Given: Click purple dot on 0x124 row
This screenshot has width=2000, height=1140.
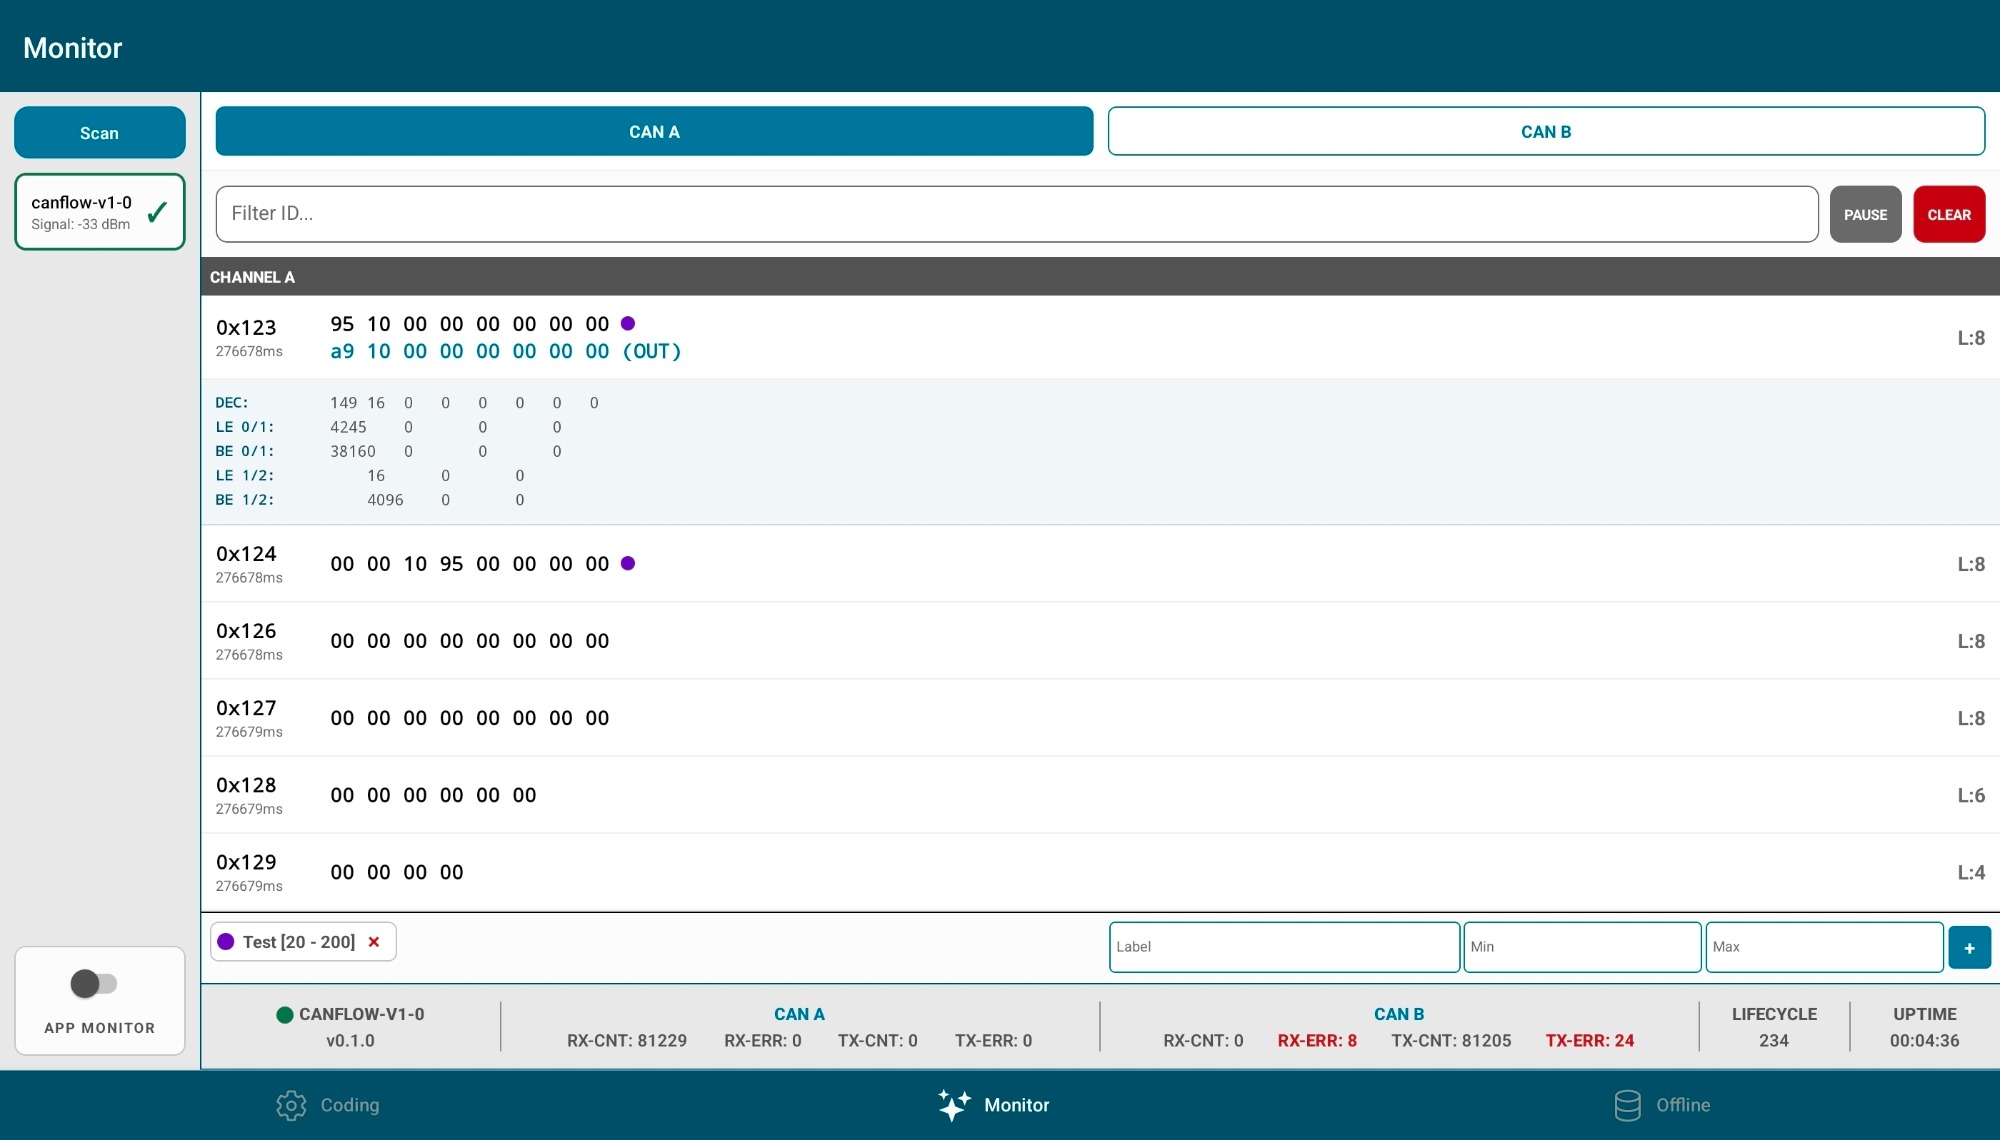Looking at the screenshot, I should 628,563.
